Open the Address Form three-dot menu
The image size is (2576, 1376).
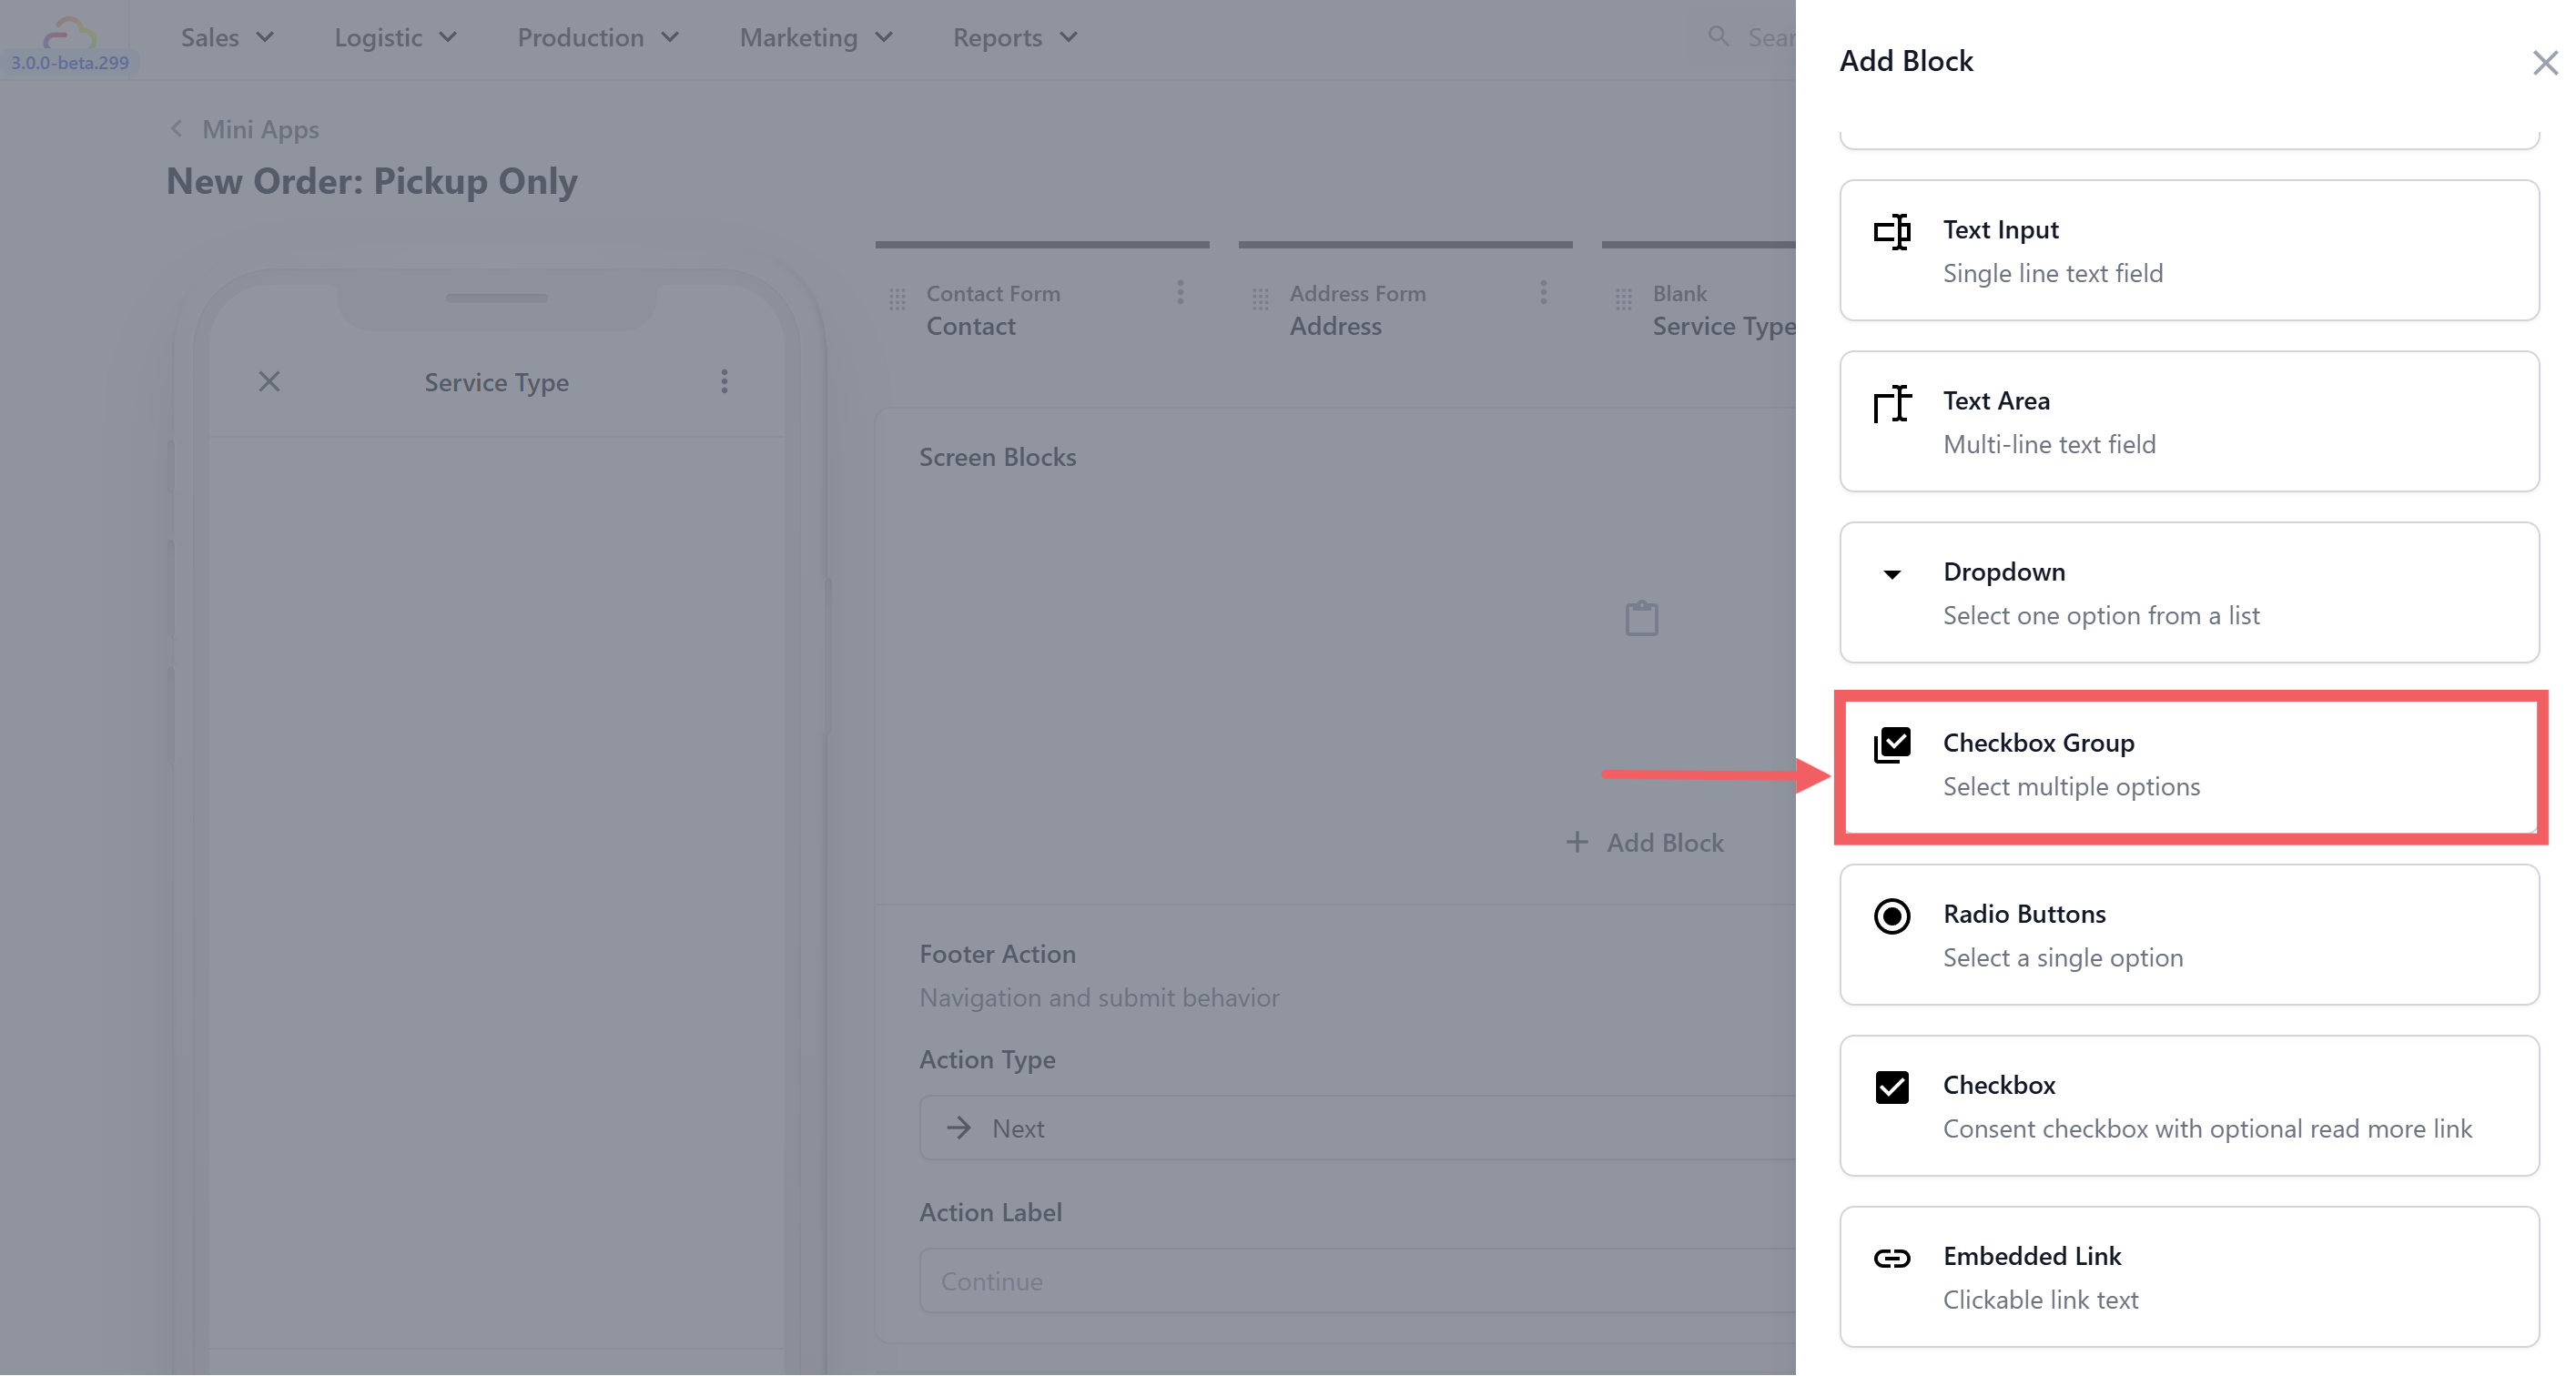point(1543,292)
